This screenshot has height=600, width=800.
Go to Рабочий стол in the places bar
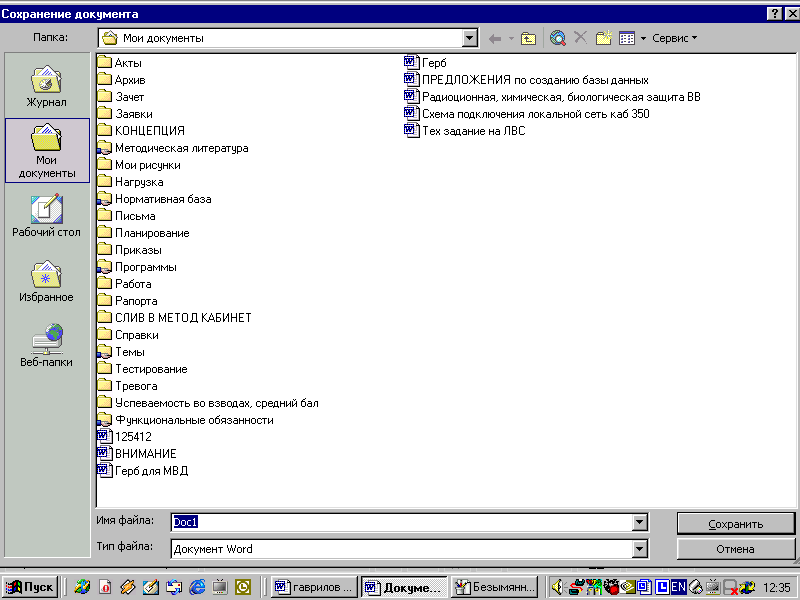(x=46, y=216)
